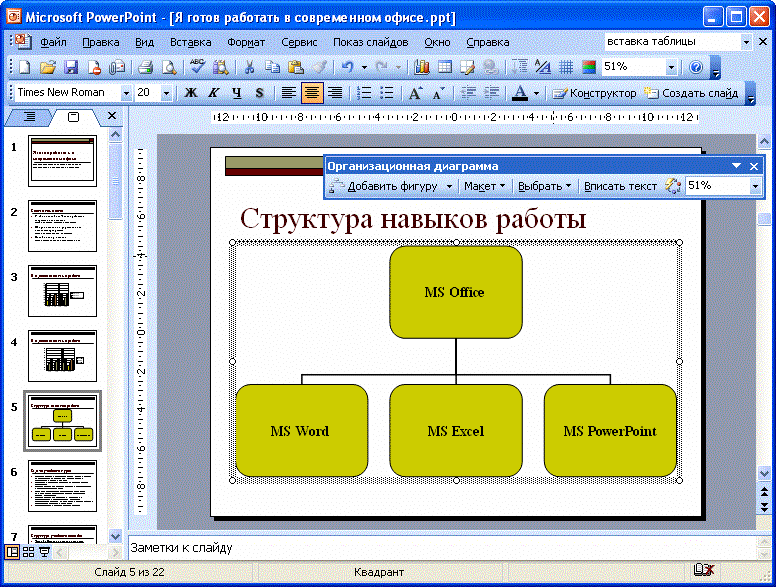Open the Файл menu
The image size is (776, 587).
click(53, 43)
